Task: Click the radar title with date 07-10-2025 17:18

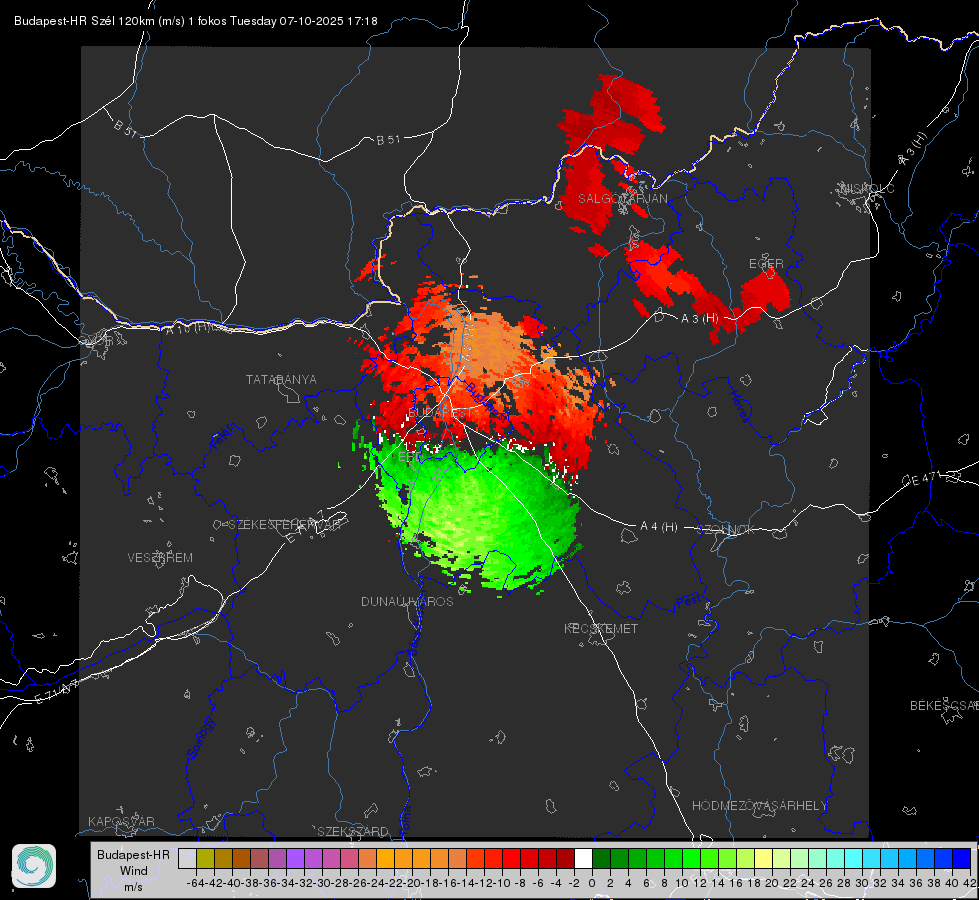Action: click(195, 21)
